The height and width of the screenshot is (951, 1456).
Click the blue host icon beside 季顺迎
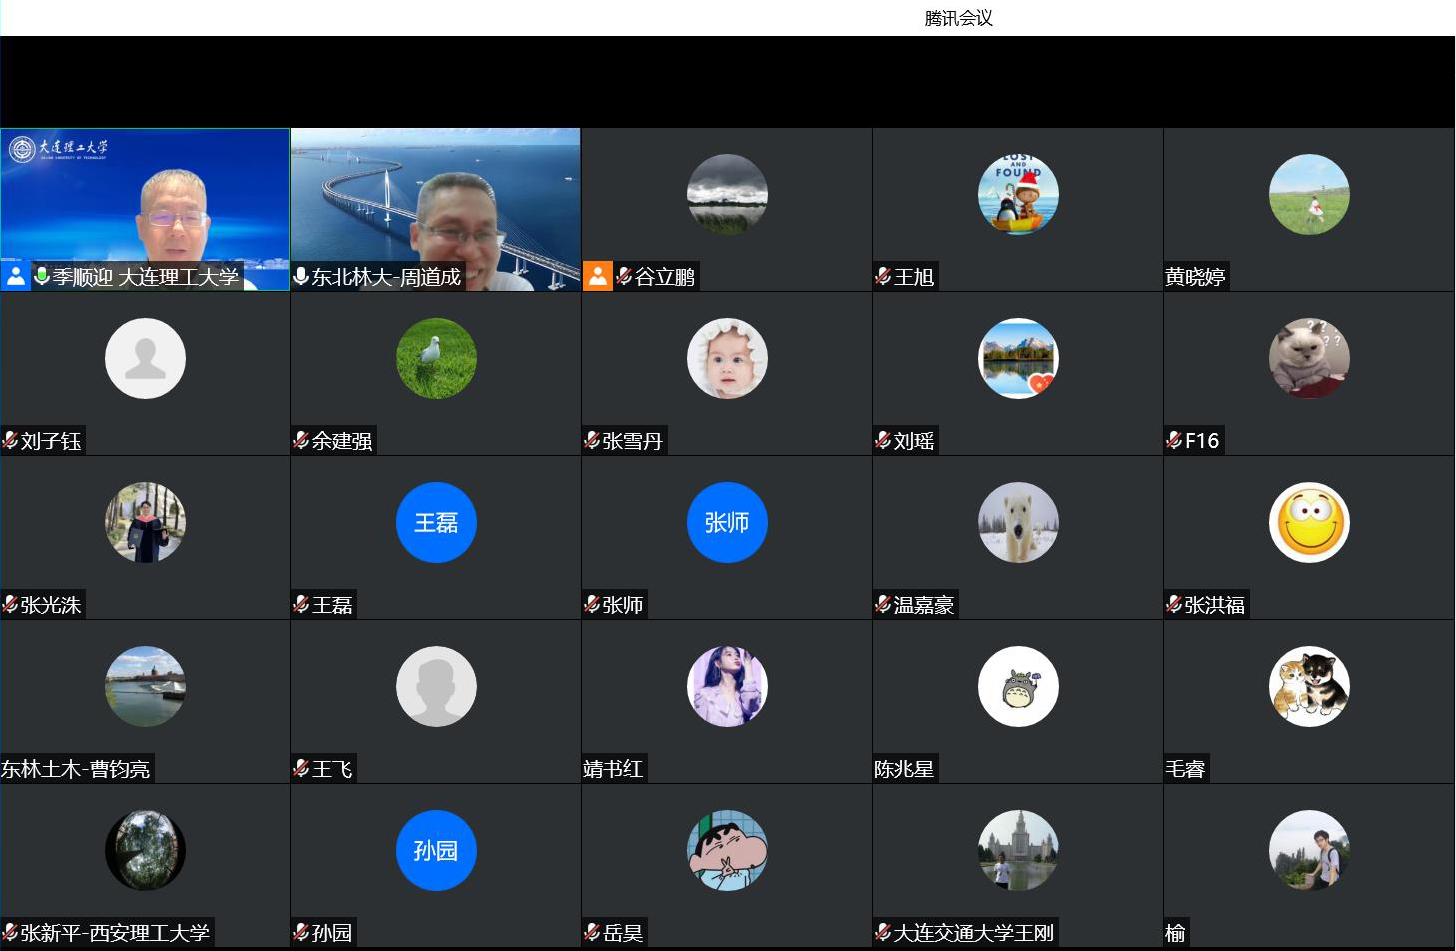click(x=16, y=277)
